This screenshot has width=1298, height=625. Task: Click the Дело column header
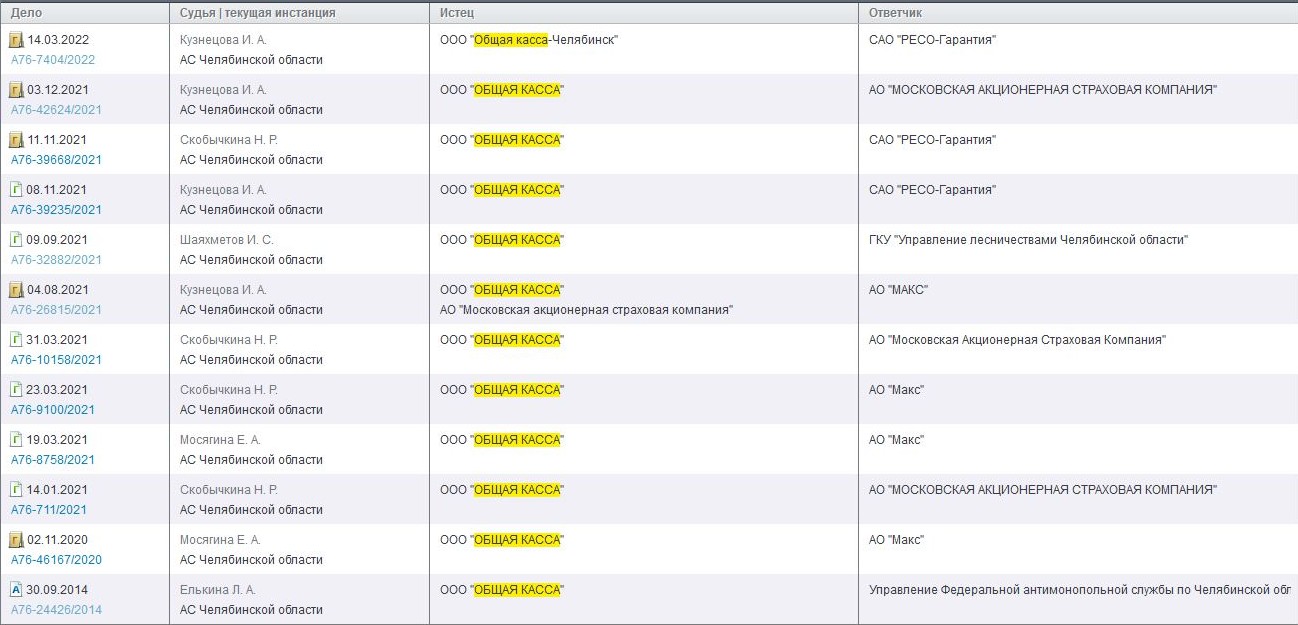point(84,13)
